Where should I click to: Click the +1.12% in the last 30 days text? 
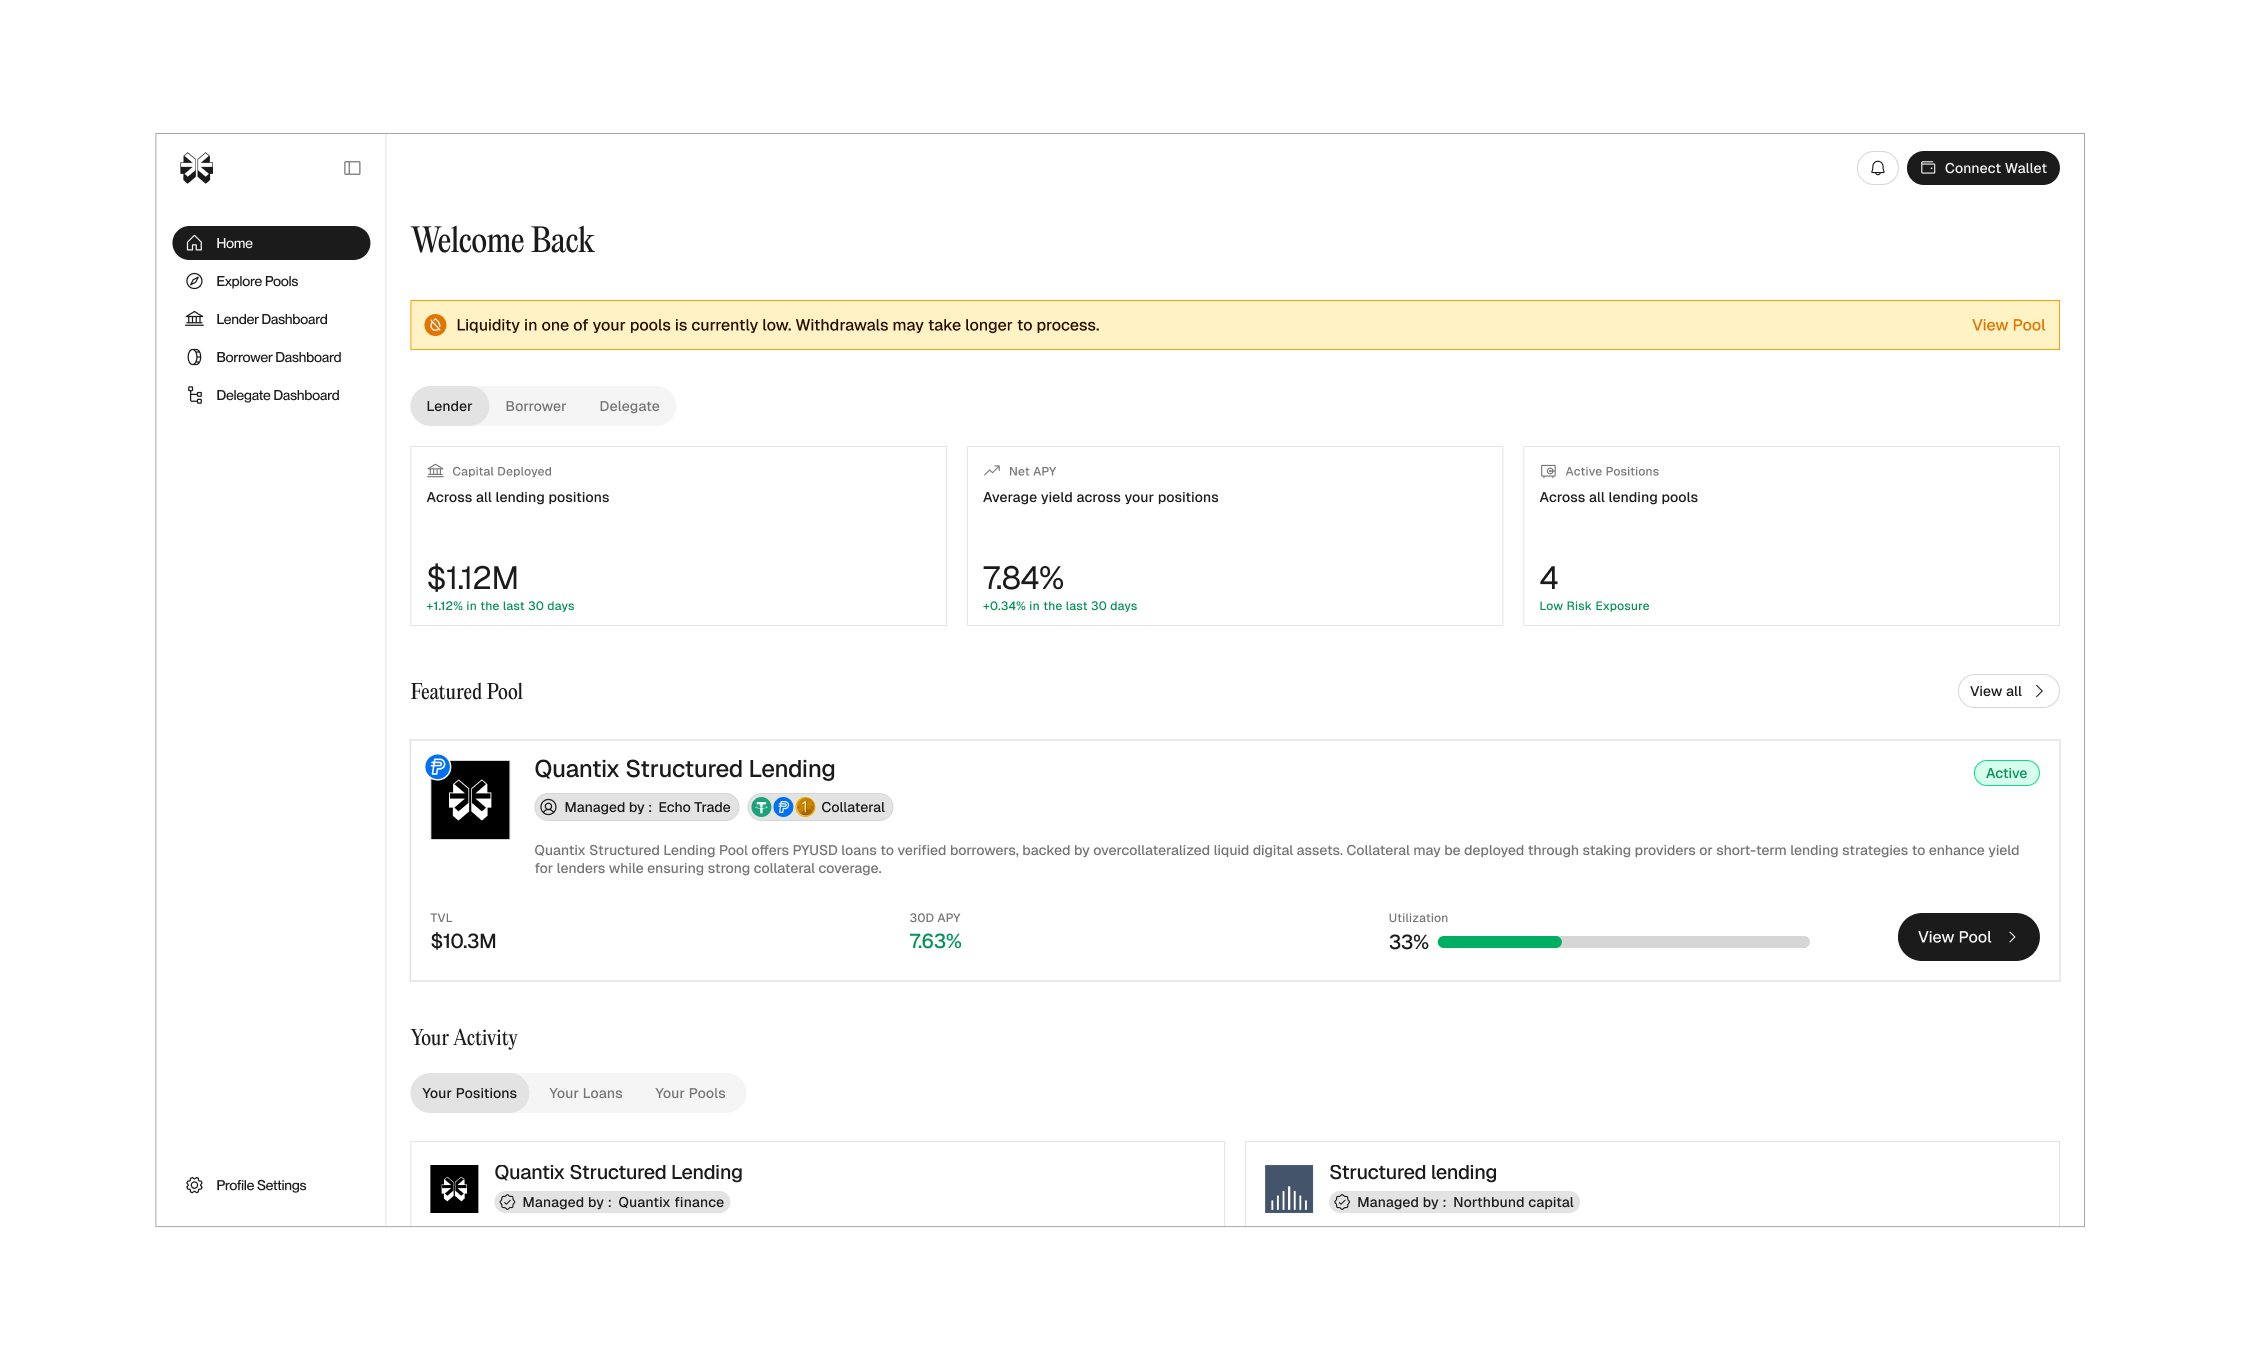point(500,606)
